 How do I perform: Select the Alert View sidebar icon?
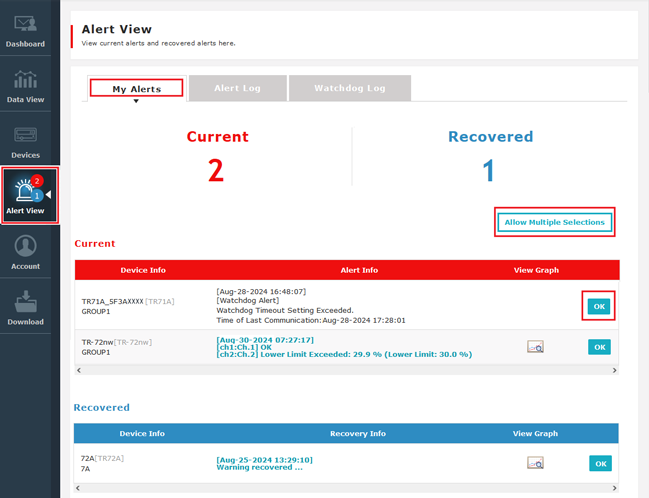point(25,196)
